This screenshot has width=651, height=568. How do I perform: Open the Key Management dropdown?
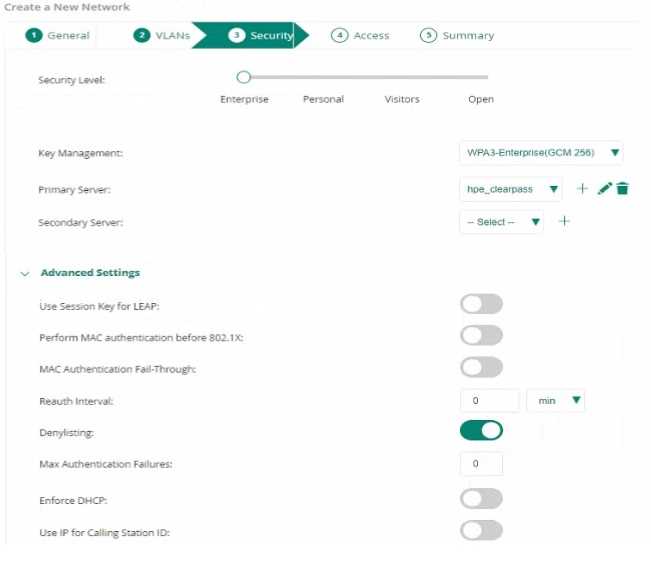pos(543,153)
